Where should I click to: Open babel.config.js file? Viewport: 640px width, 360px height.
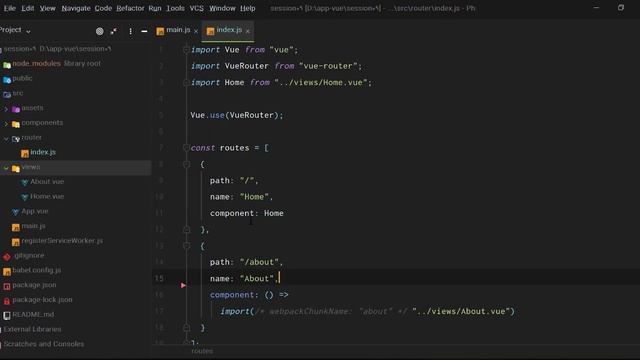click(x=37, y=270)
